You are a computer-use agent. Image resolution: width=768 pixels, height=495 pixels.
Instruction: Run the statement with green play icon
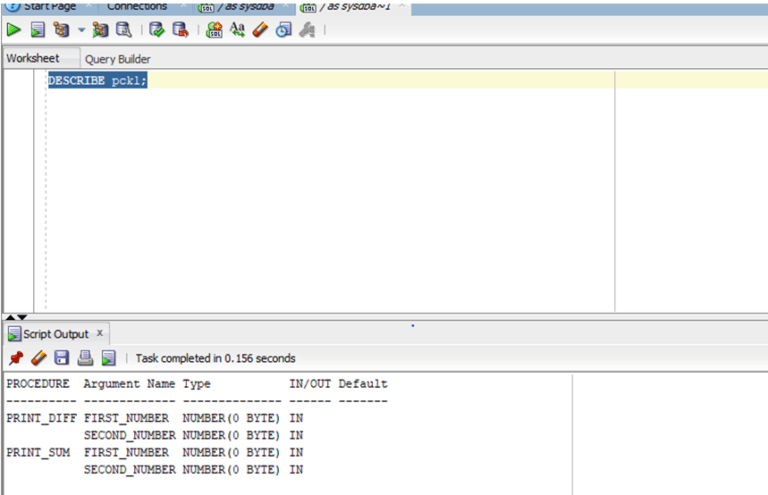click(x=14, y=30)
